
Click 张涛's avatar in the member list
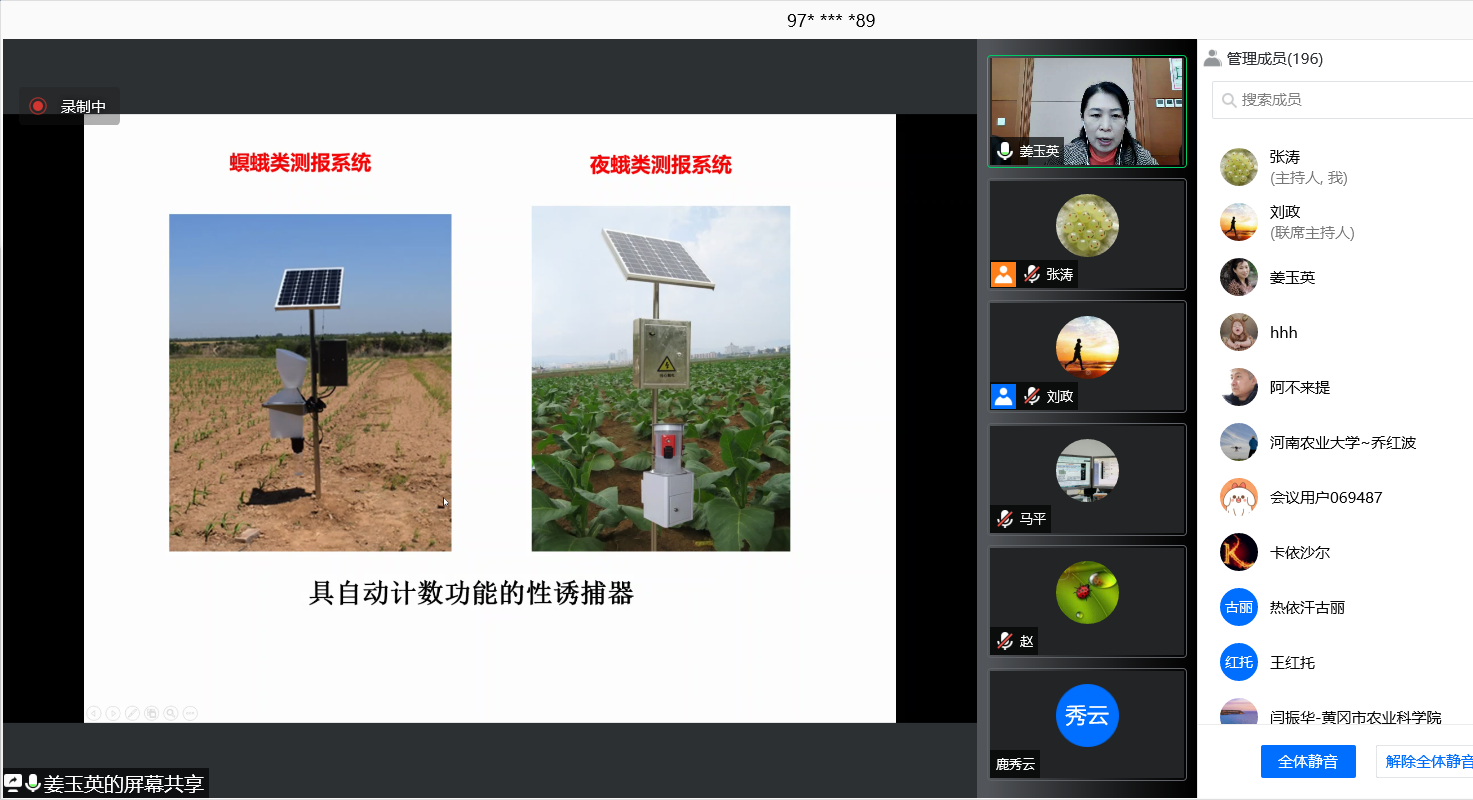1239,167
